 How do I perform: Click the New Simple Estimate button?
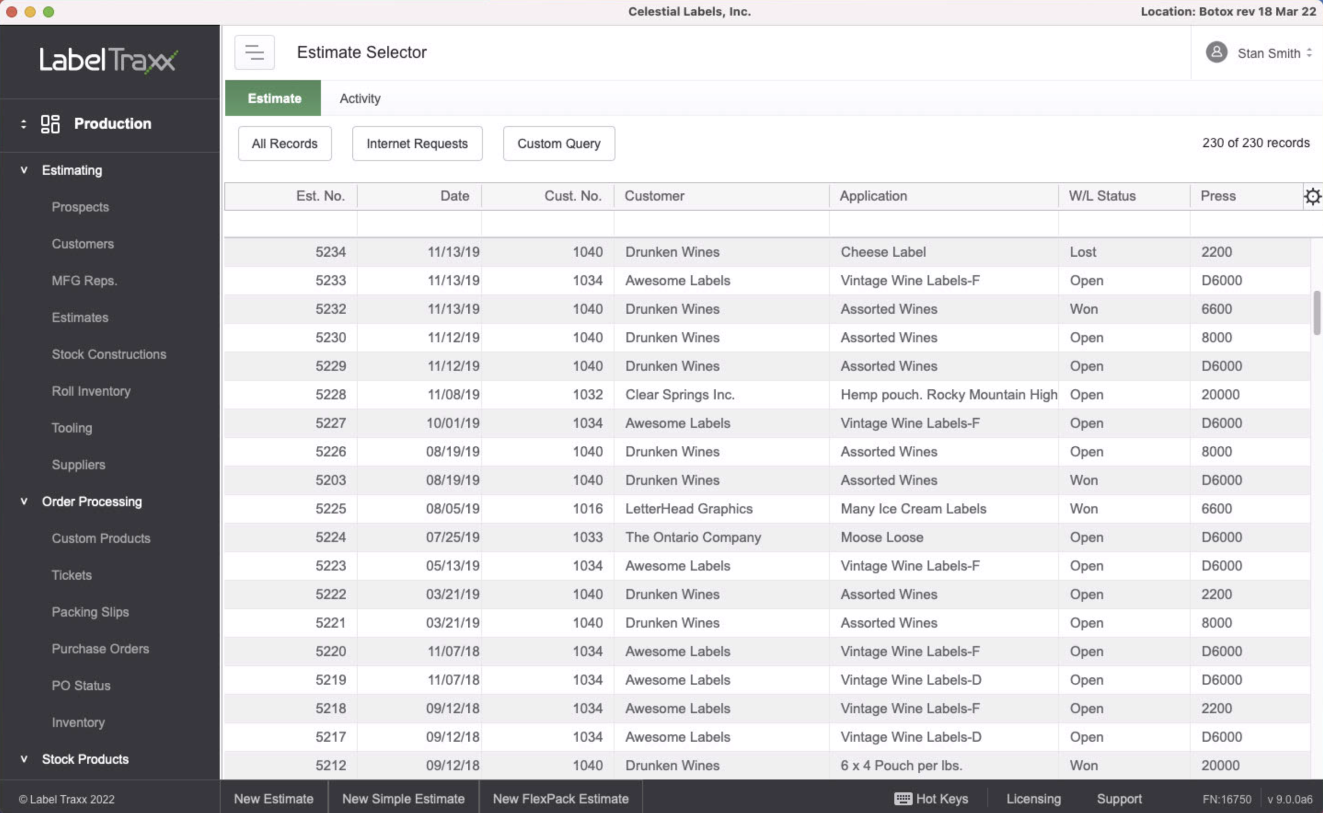tap(403, 799)
